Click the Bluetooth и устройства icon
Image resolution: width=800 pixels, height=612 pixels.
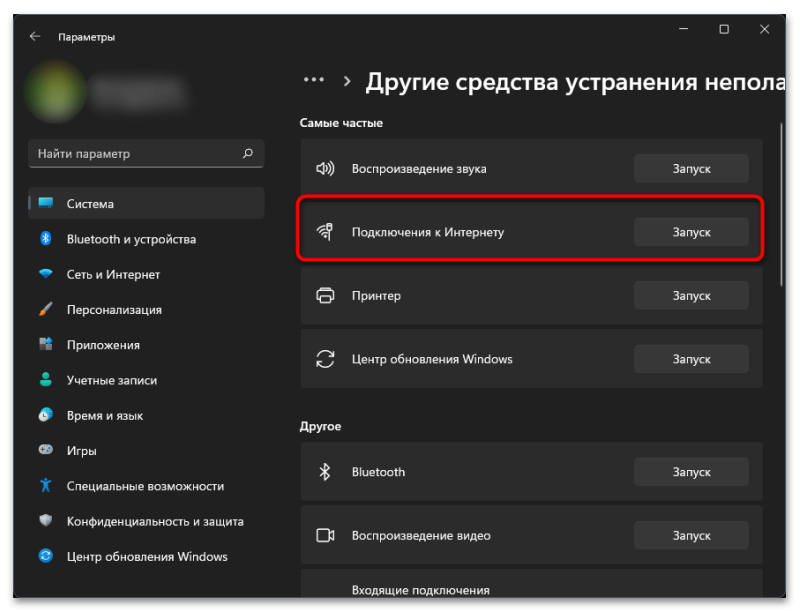(x=46, y=238)
